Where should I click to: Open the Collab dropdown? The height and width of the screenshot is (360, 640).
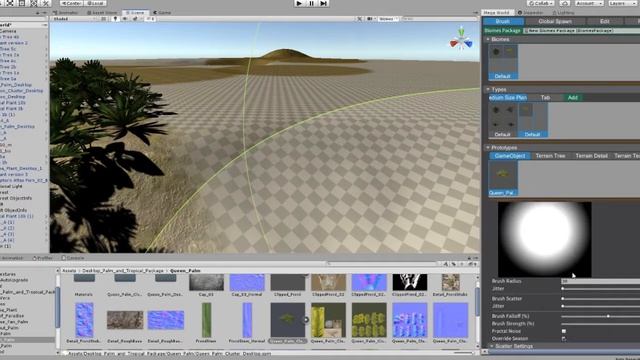point(541,3)
